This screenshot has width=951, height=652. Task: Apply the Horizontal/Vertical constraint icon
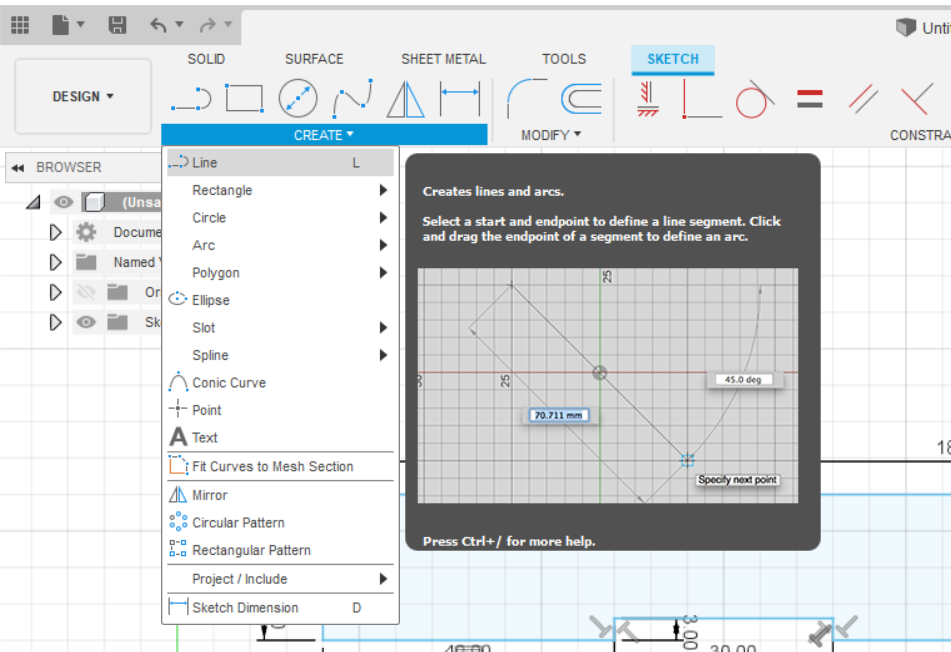702,99
